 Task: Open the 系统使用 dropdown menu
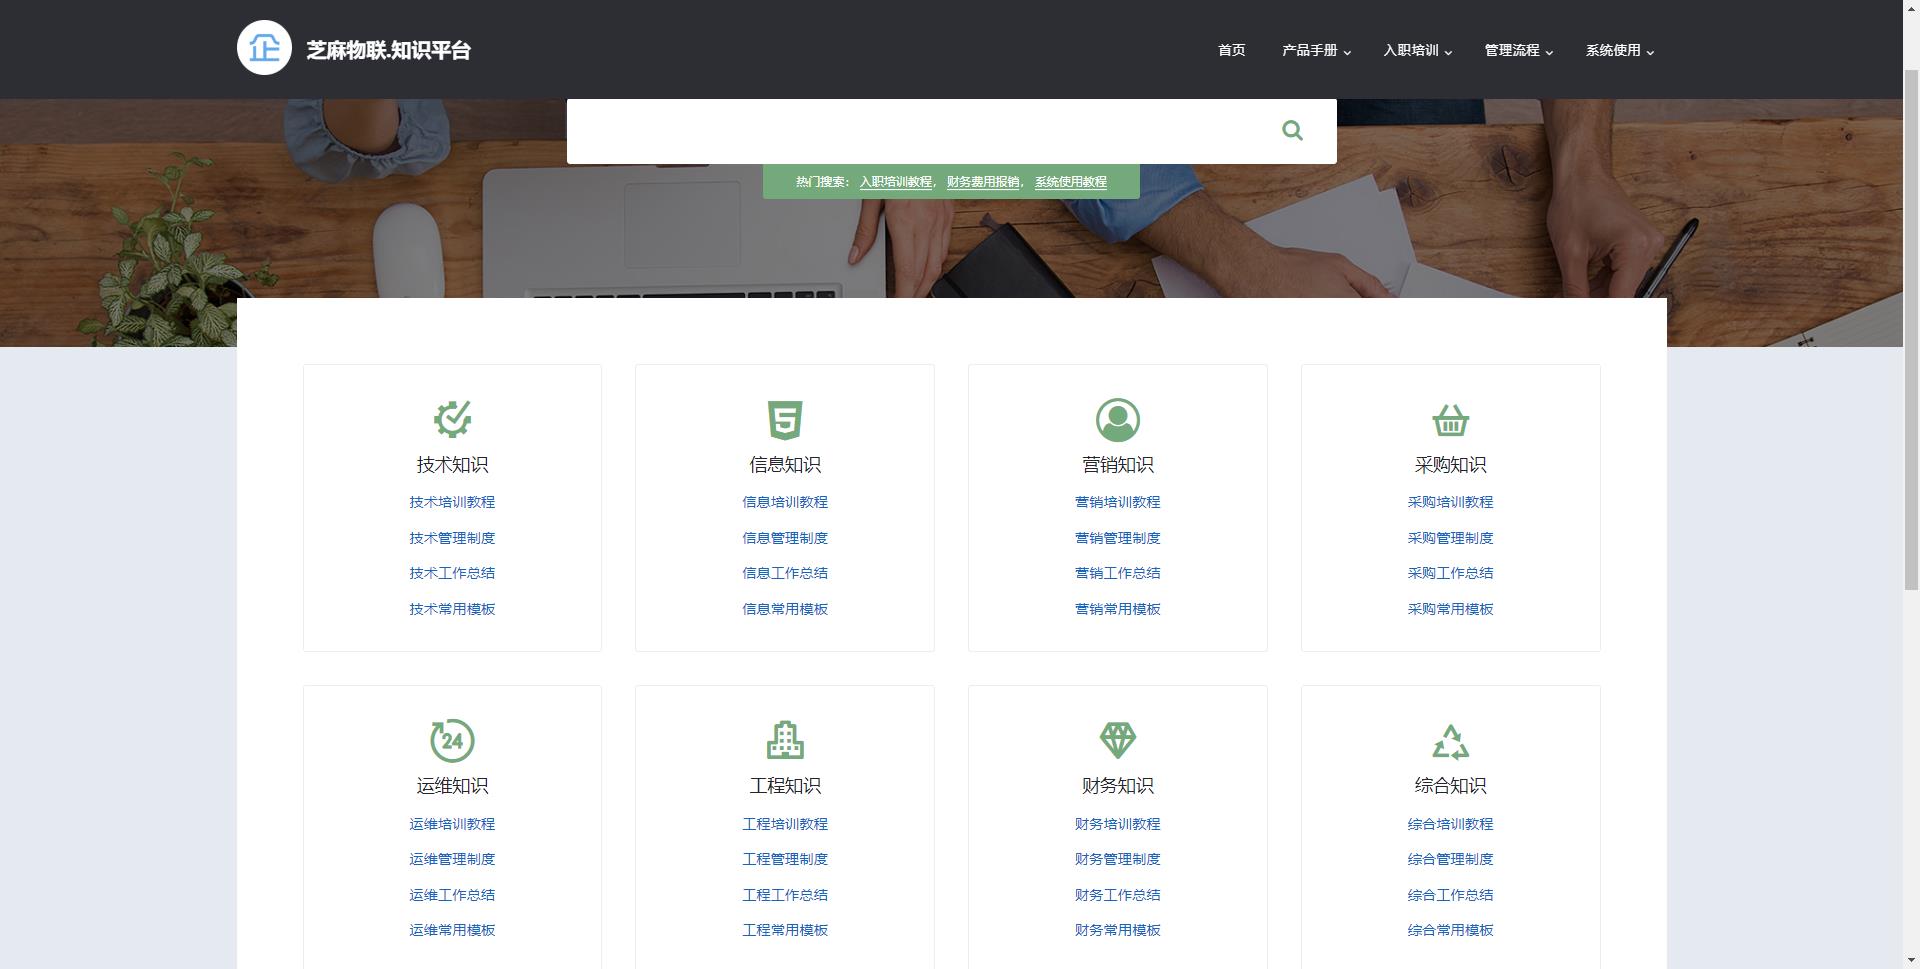[x=1619, y=51]
